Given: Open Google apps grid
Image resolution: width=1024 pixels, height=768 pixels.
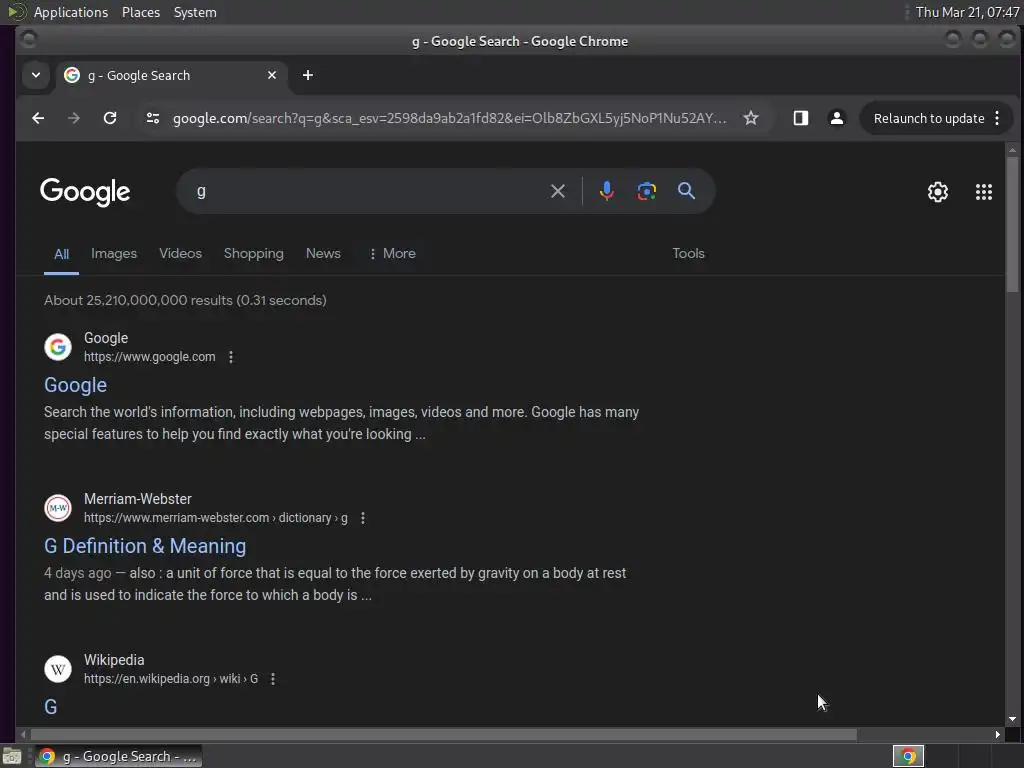Looking at the screenshot, I should [984, 192].
